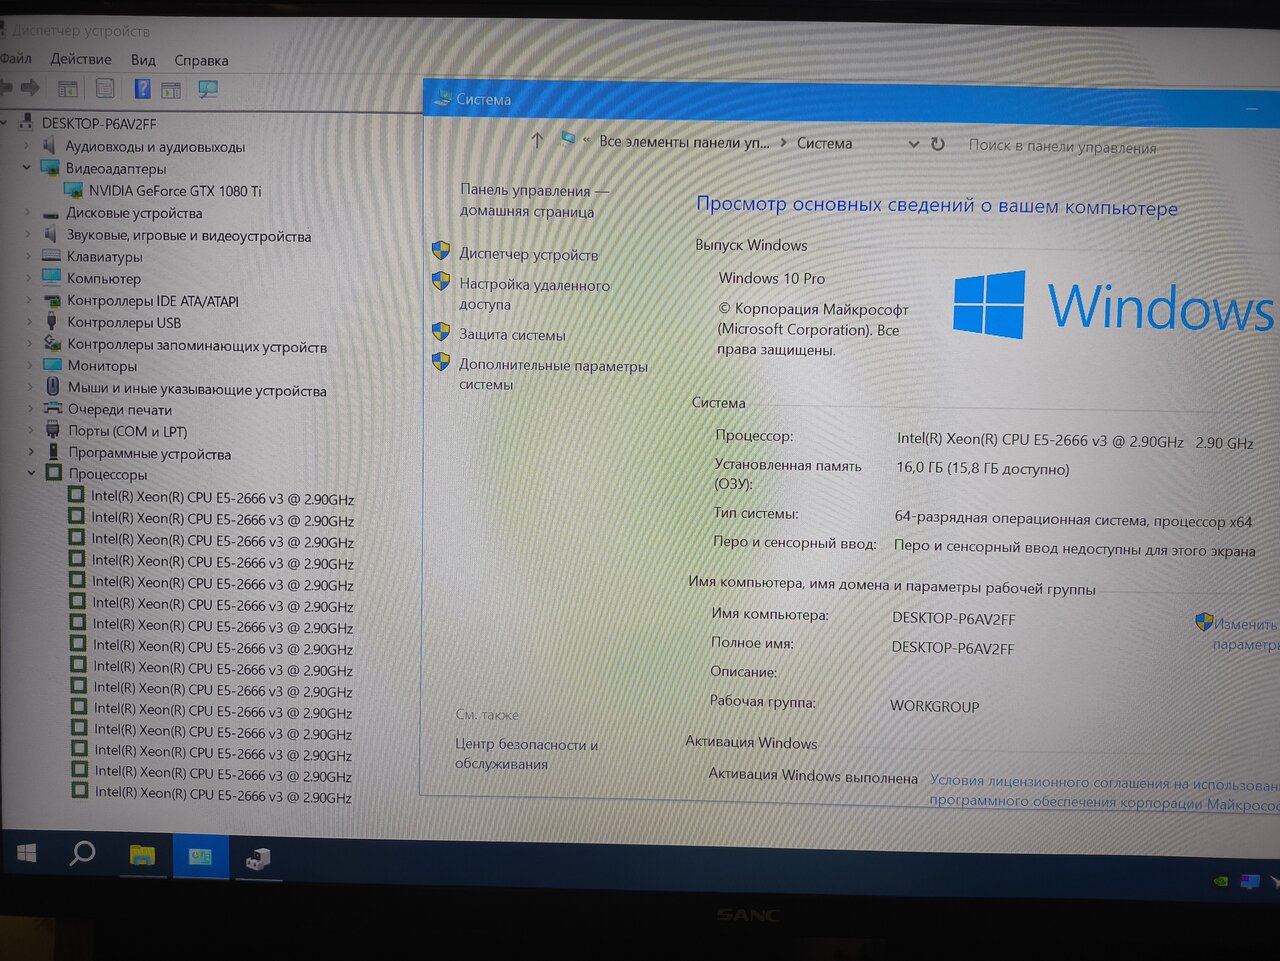The width and height of the screenshot is (1280, 961).
Task: Click the Windows Start button
Action: [27, 852]
